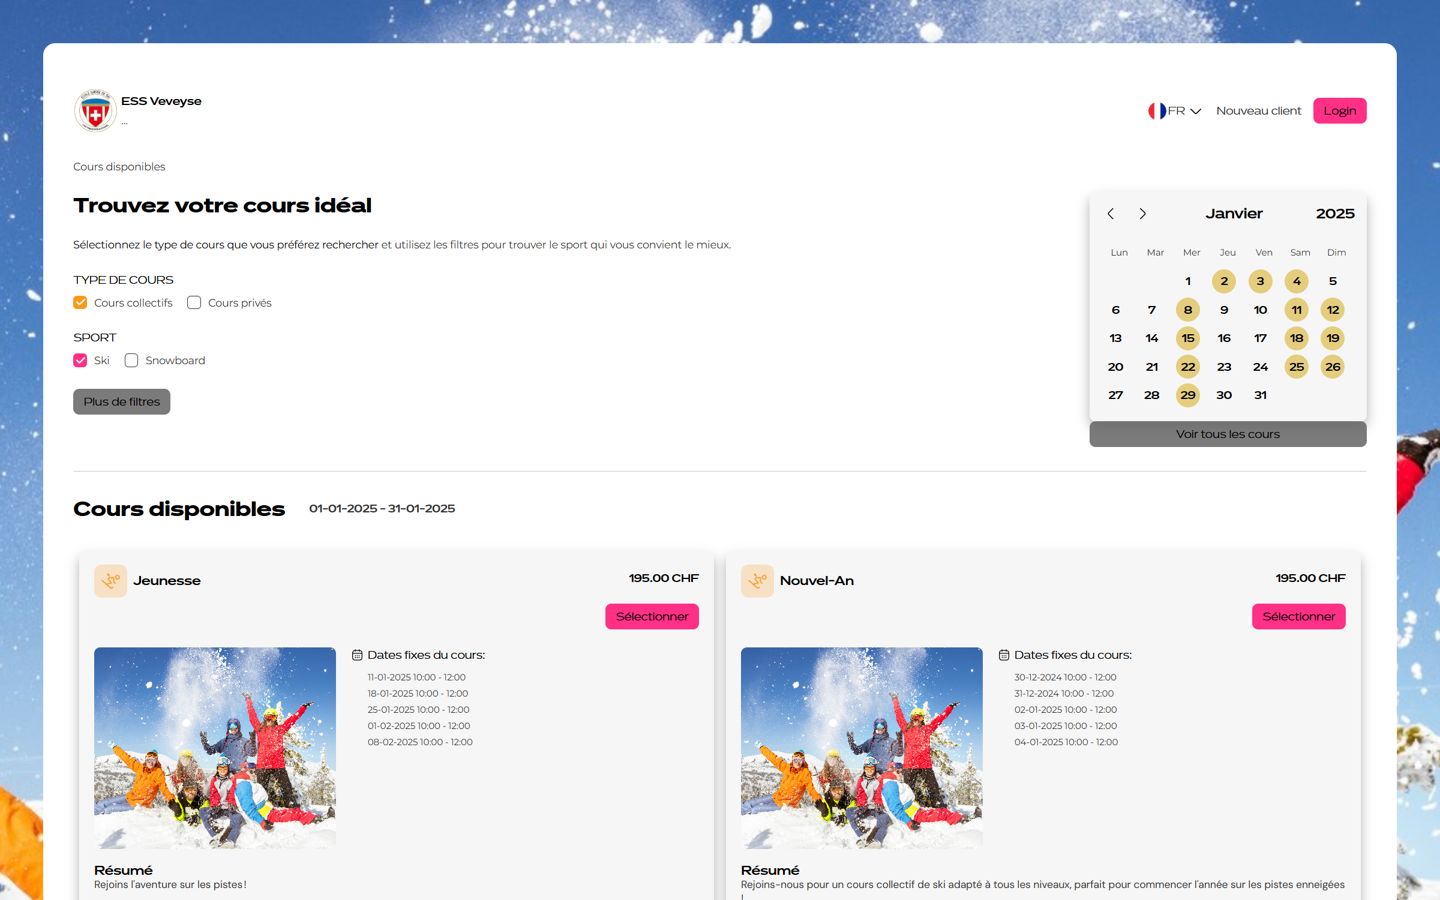The width and height of the screenshot is (1440, 900).
Task: Pick January 2 in the calendar
Action: click(x=1224, y=282)
